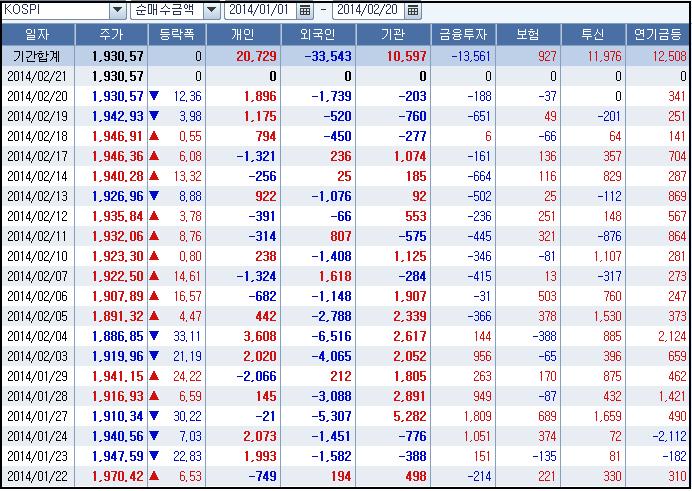Click the total institution value 10,597

[x=406, y=56]
